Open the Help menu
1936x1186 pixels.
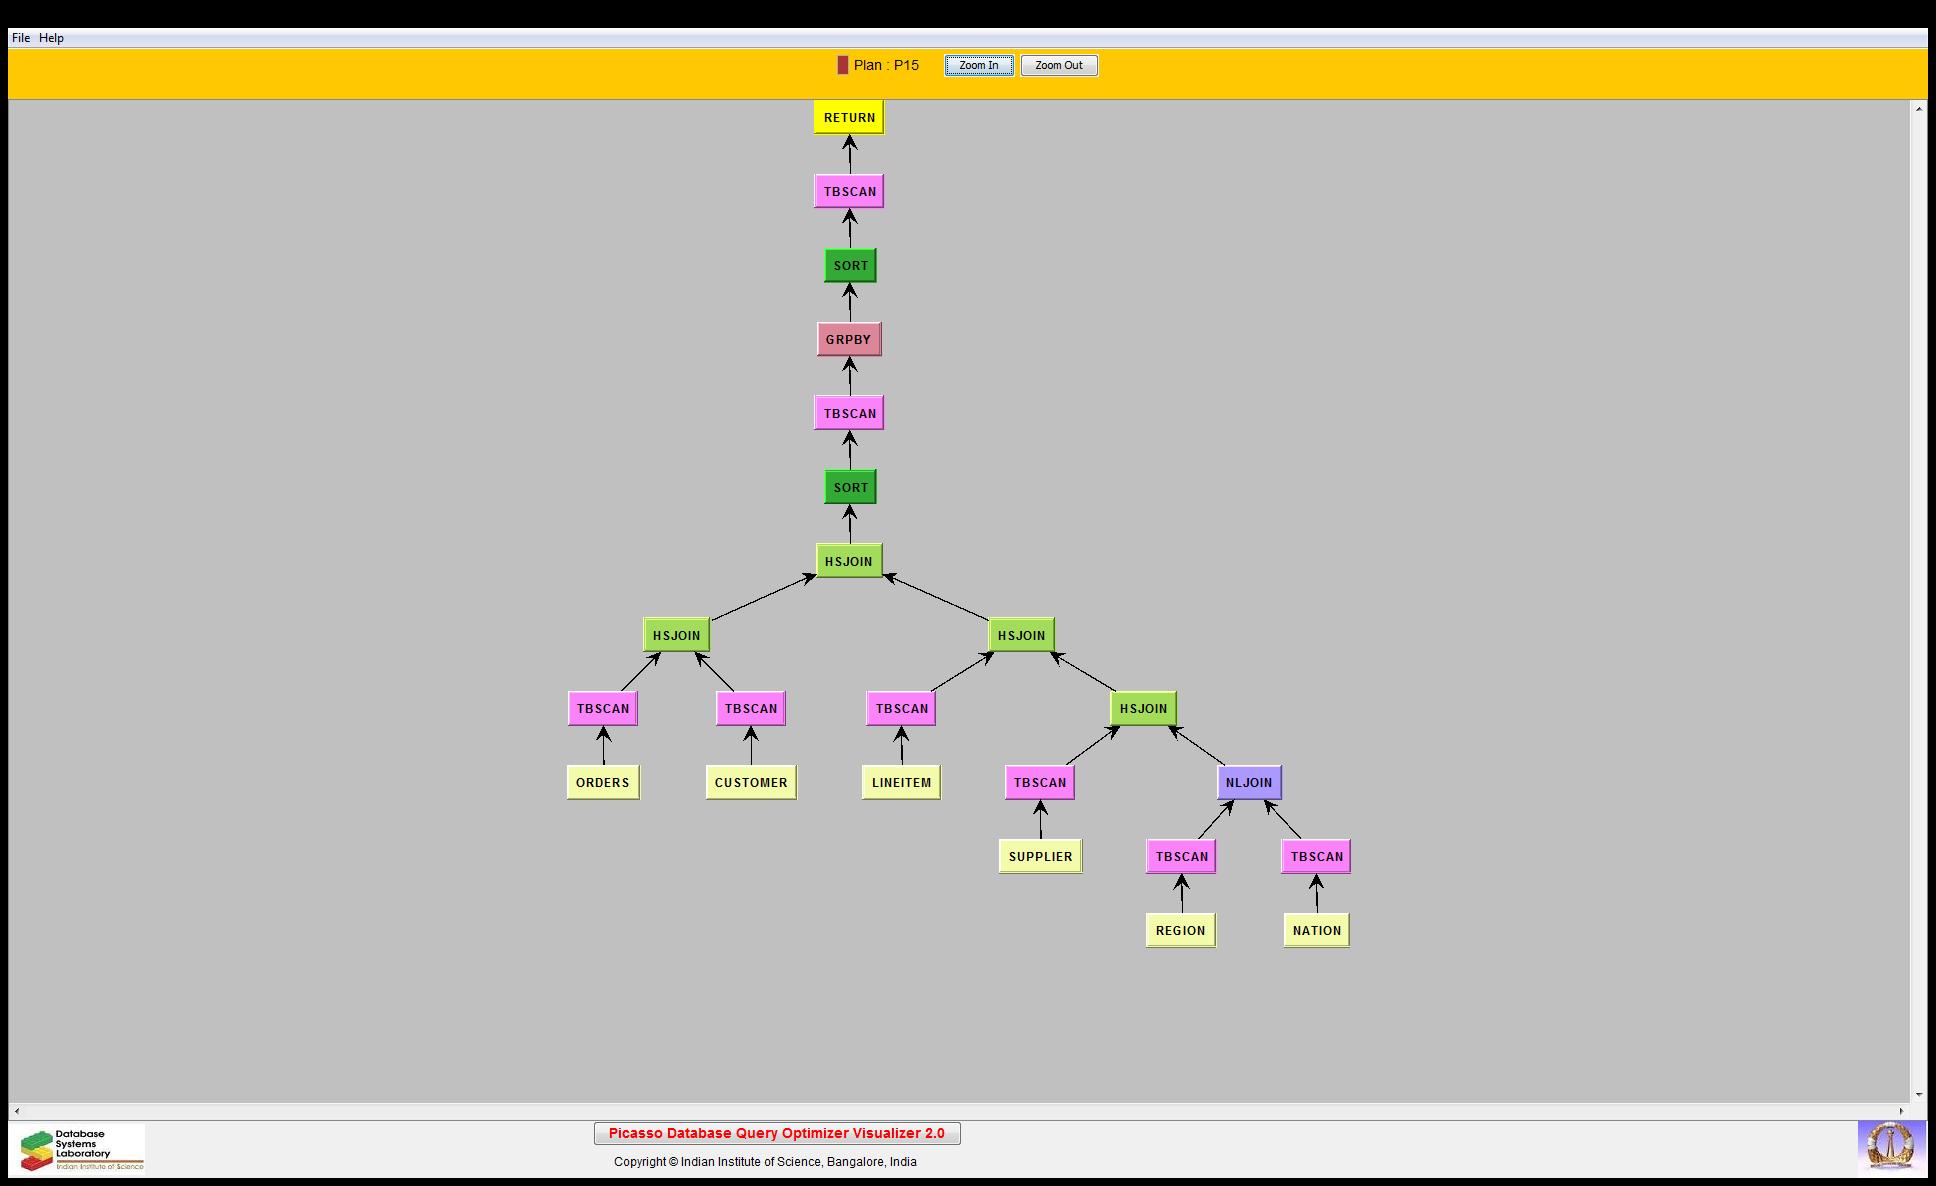coord(52,38)
